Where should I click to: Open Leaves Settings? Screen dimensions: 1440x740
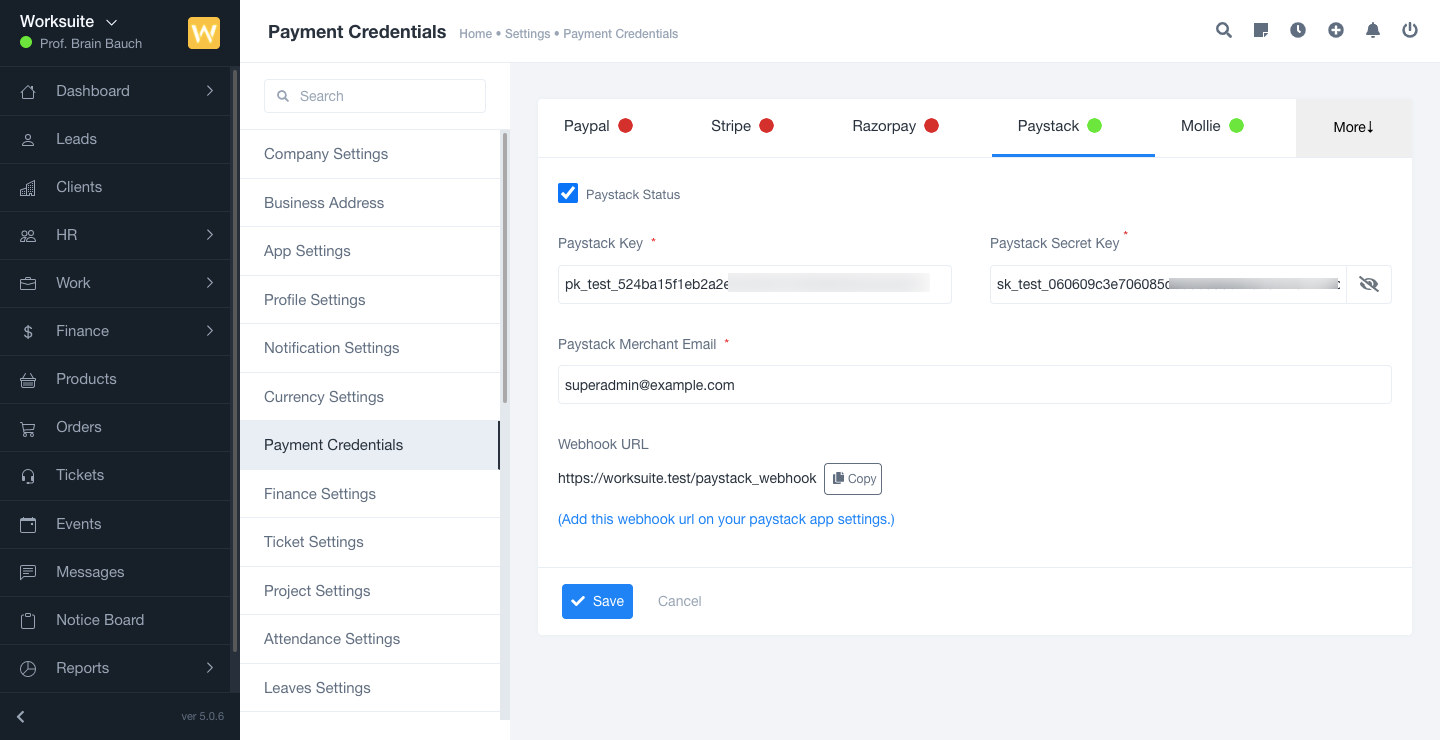(369, 688)
